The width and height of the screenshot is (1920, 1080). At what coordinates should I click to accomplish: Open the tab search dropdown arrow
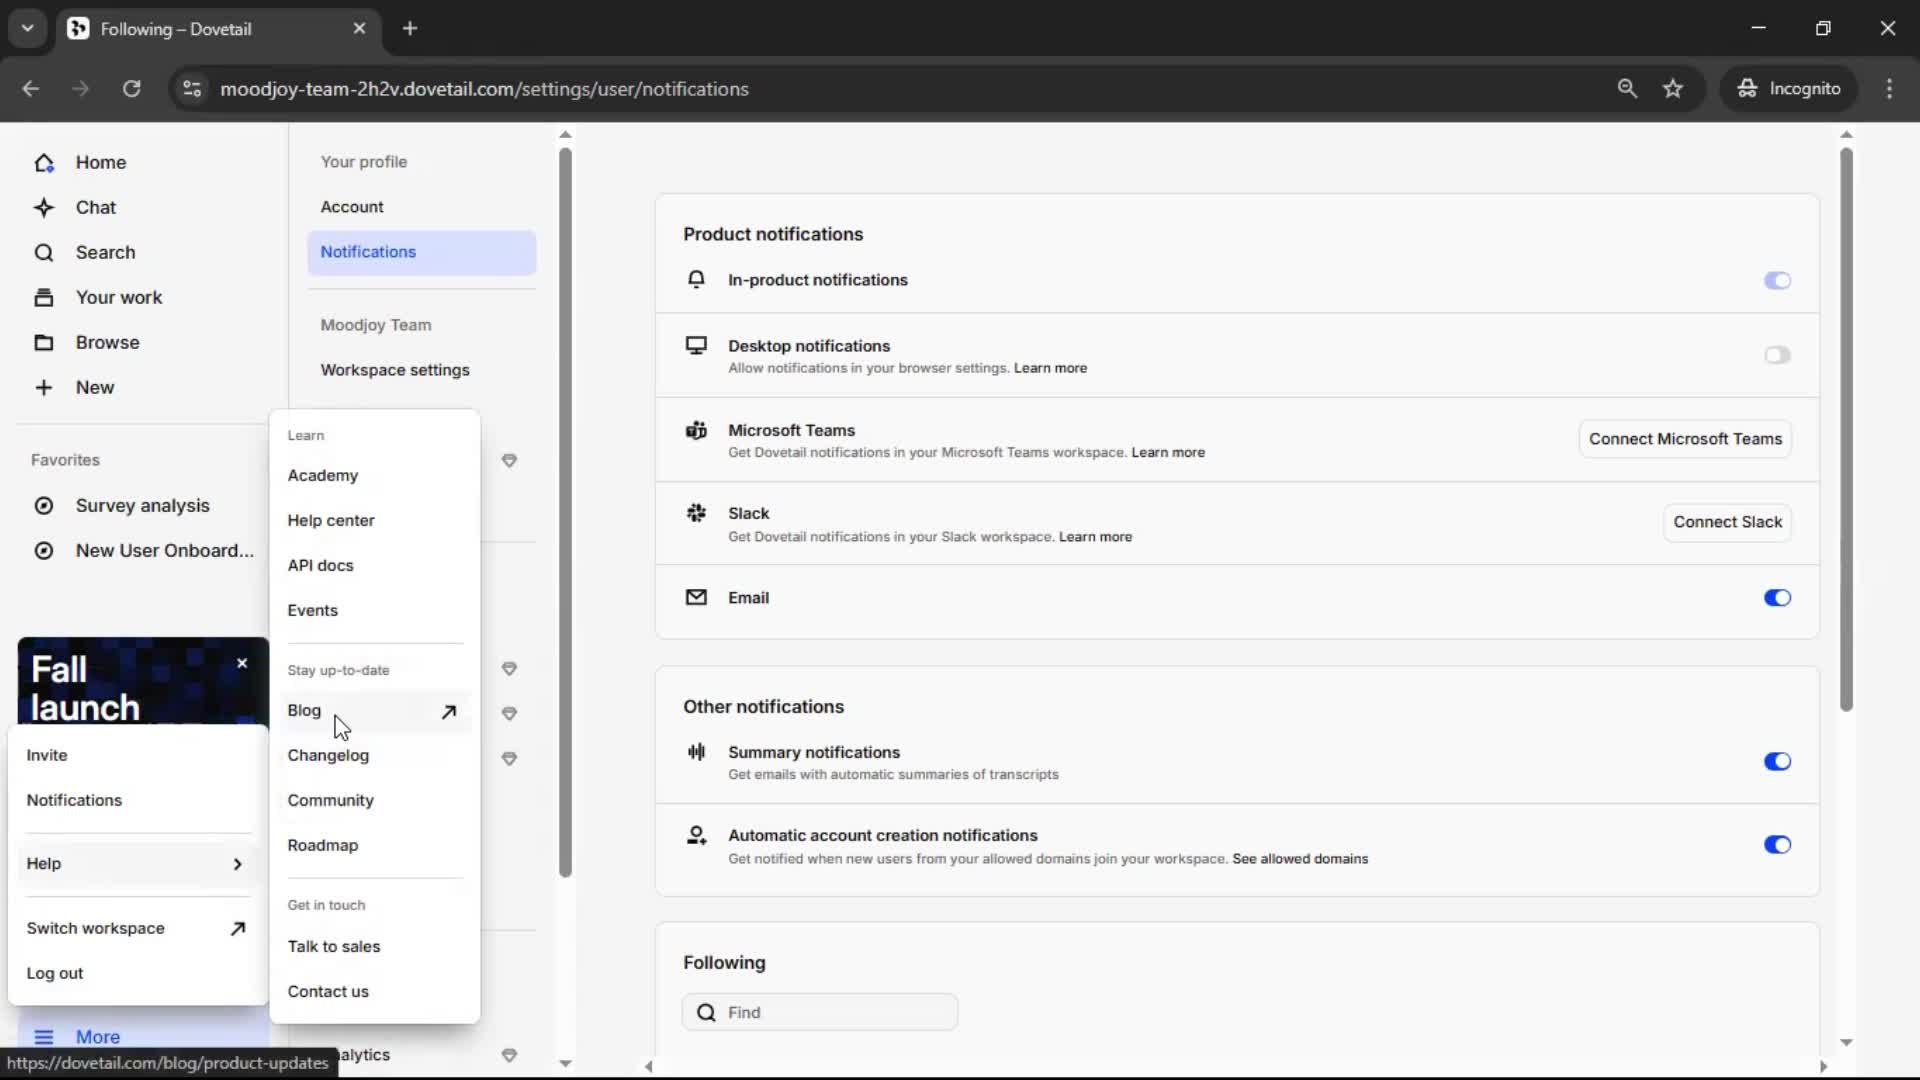pyautogui.click(x=27, y=28)
